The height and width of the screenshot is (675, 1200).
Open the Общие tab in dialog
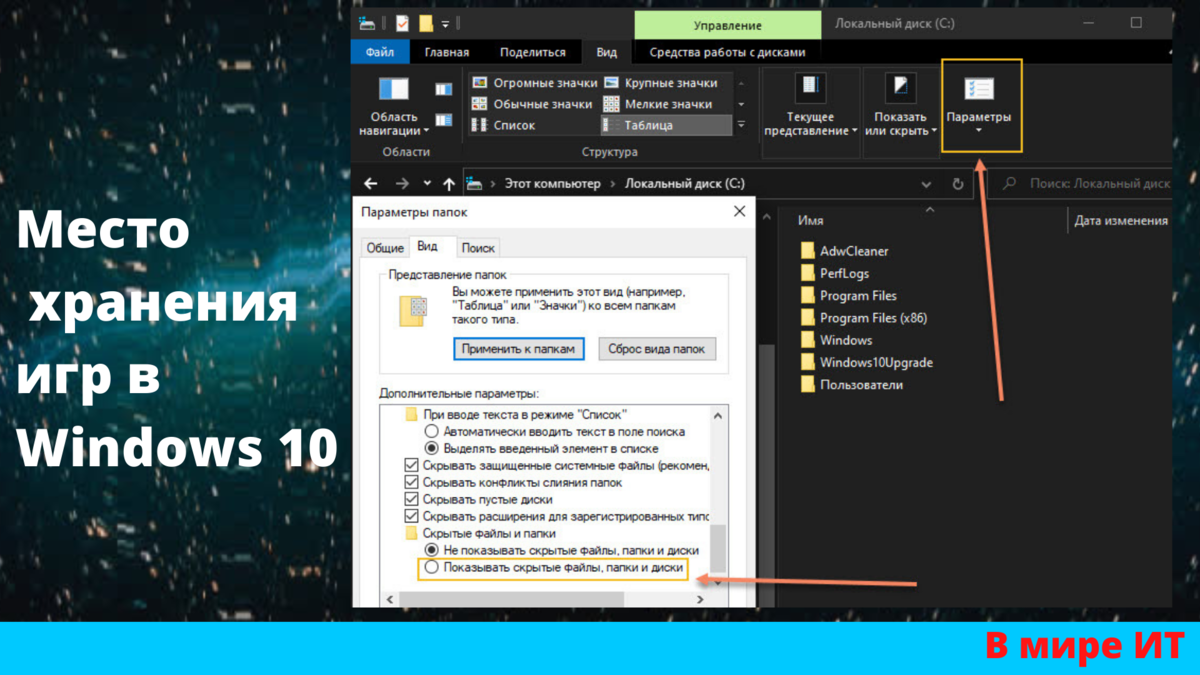[x=385, y=248]
